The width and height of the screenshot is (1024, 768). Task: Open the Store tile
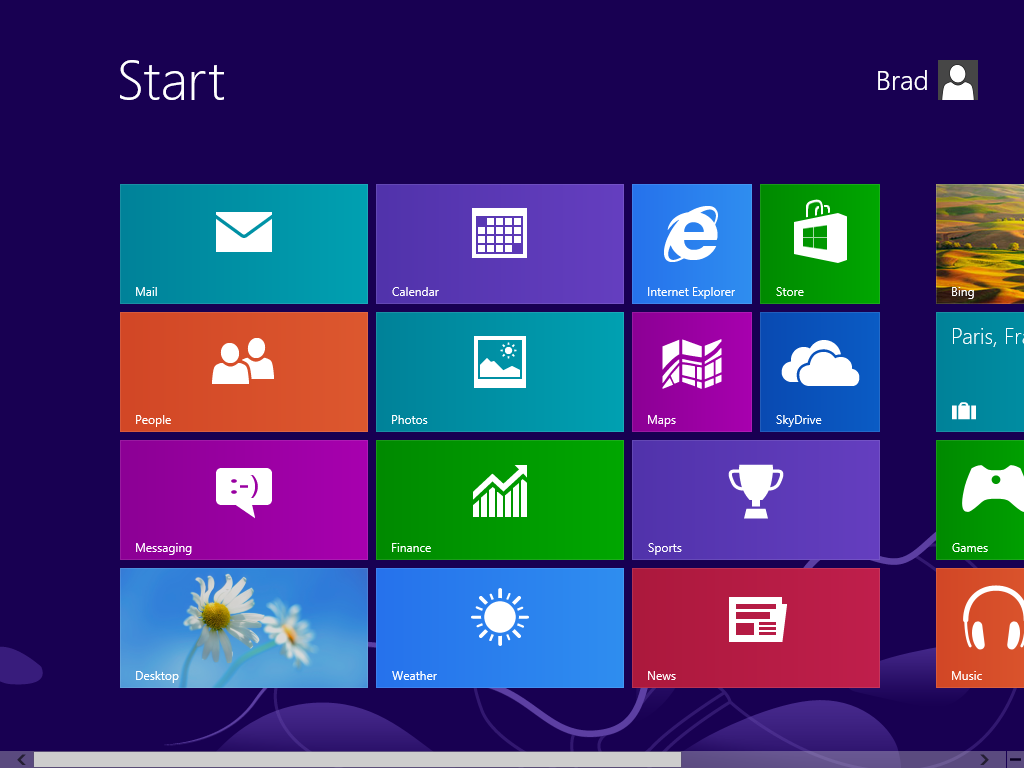pos(820,244)
